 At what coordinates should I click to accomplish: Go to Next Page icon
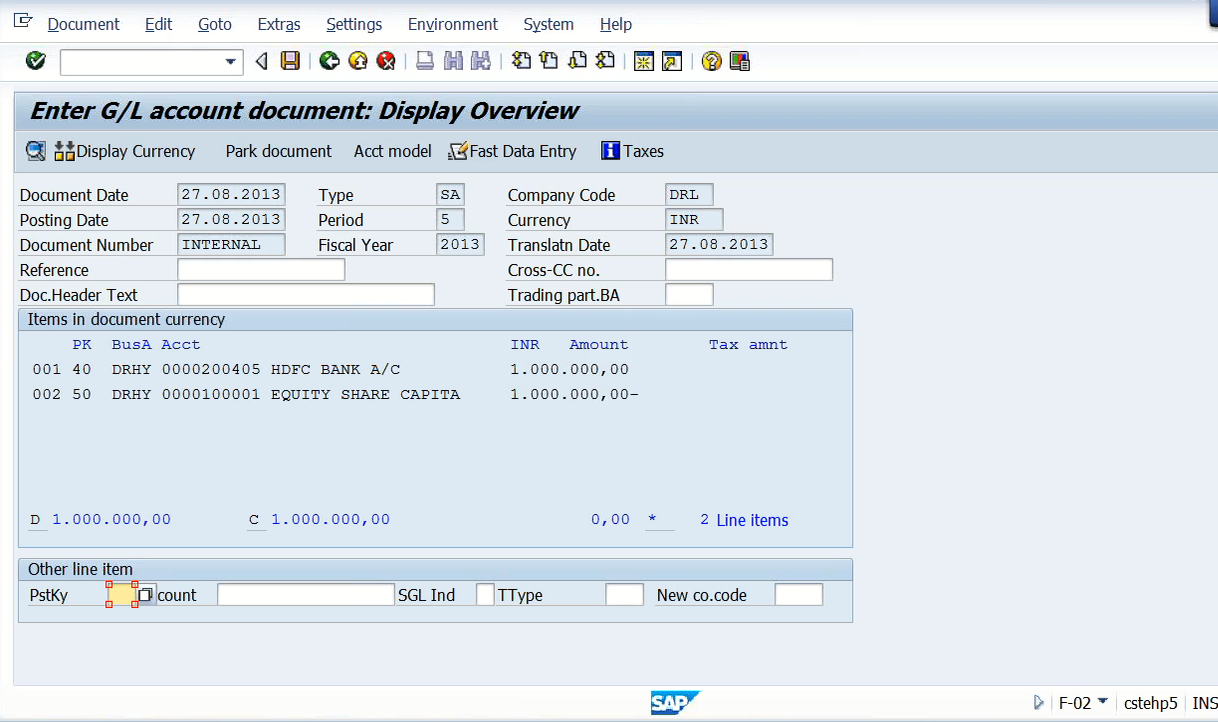(577, 61)
